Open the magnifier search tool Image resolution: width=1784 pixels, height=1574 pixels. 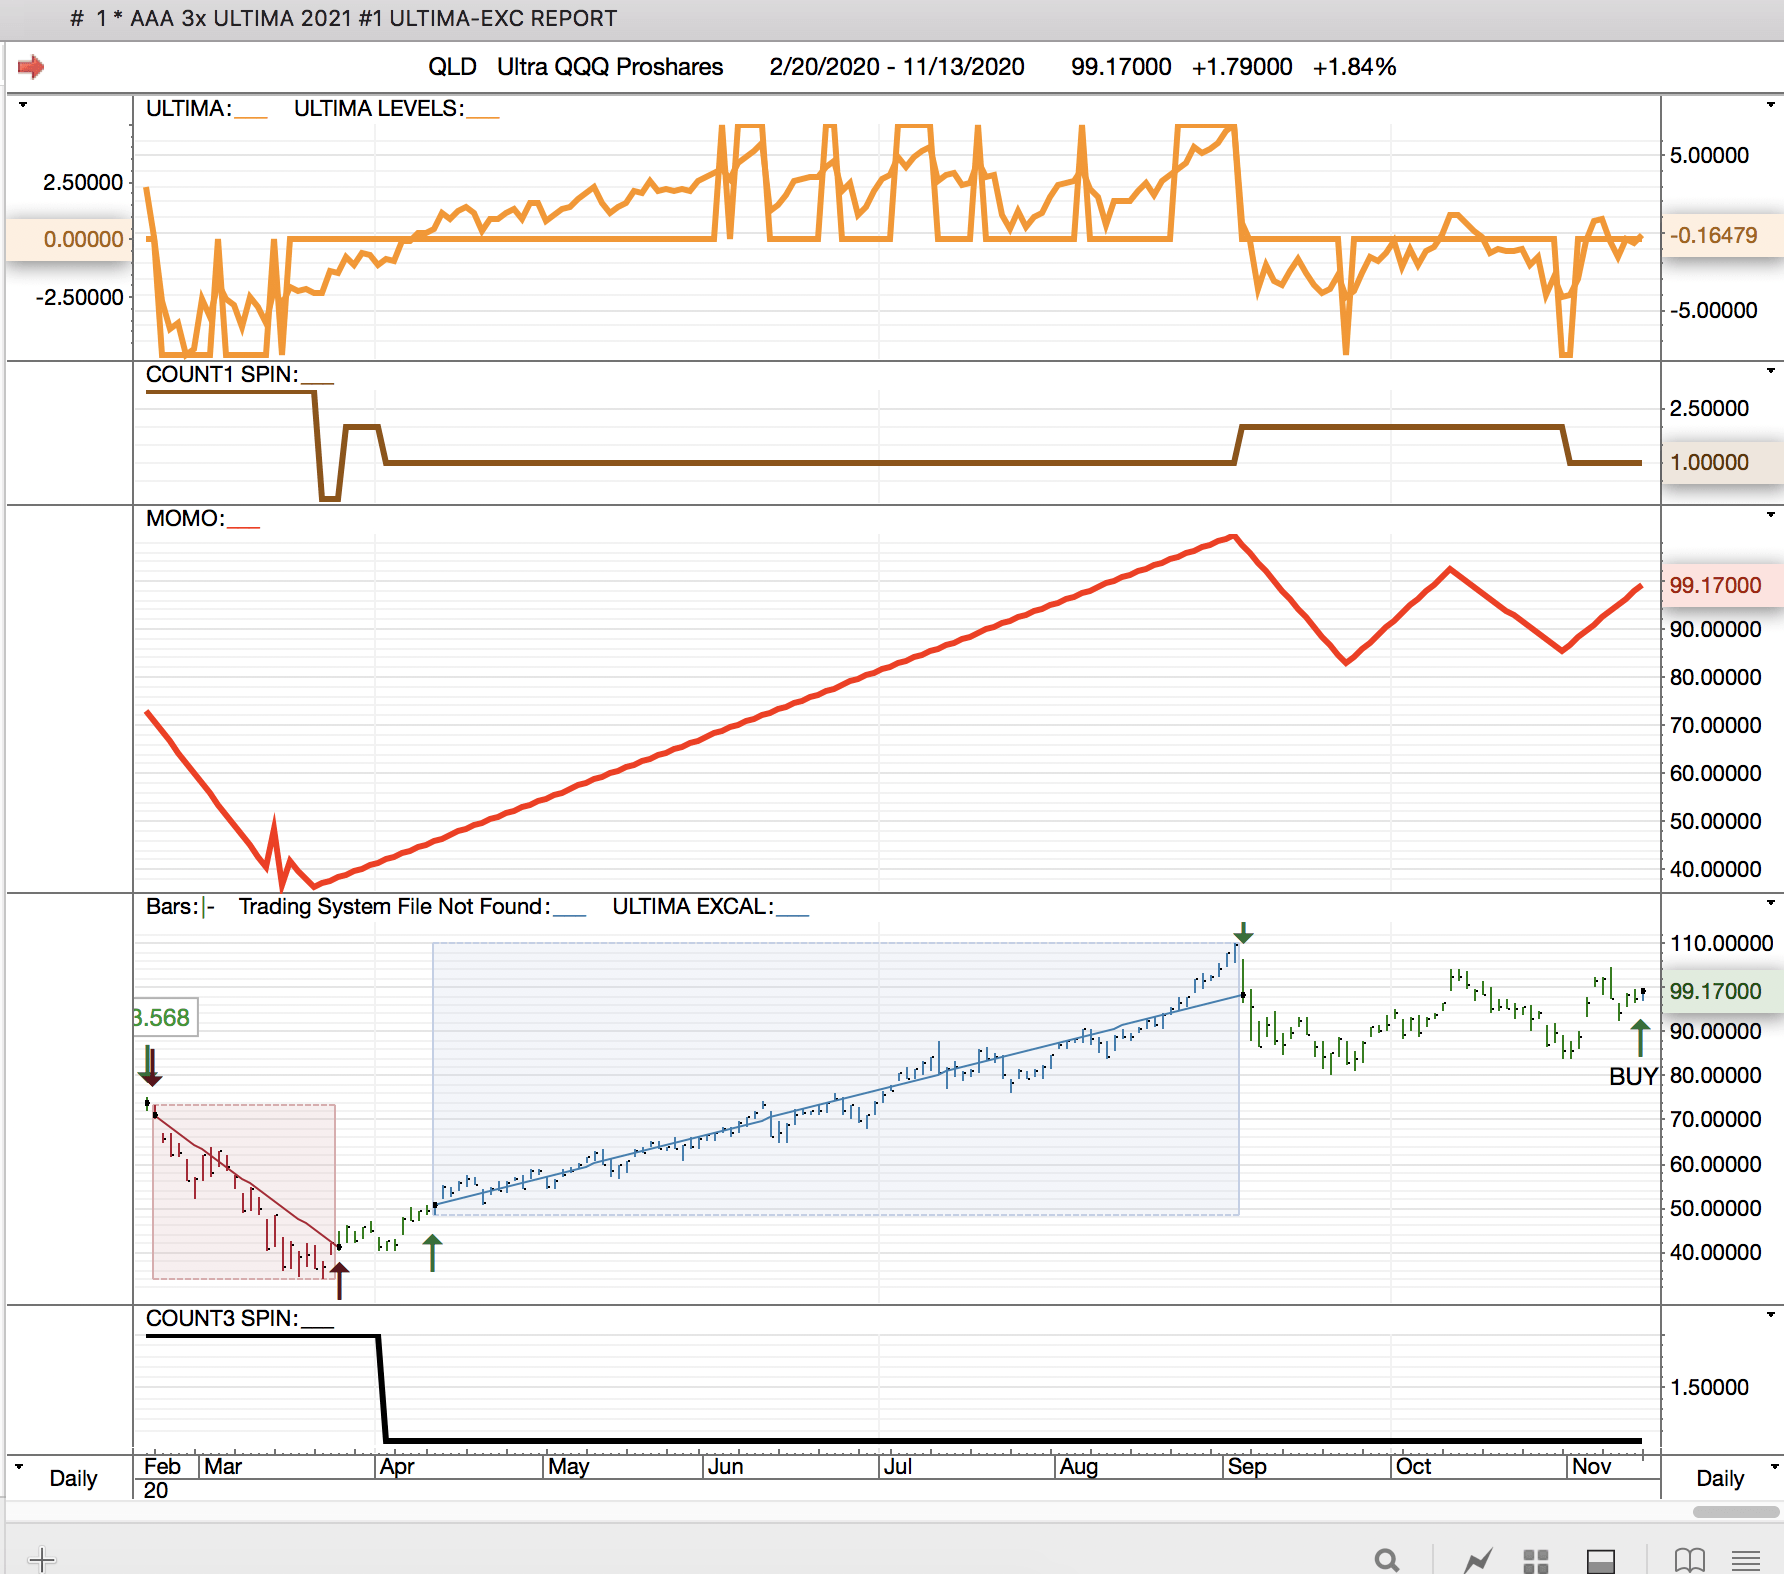coord(1386,1559)
